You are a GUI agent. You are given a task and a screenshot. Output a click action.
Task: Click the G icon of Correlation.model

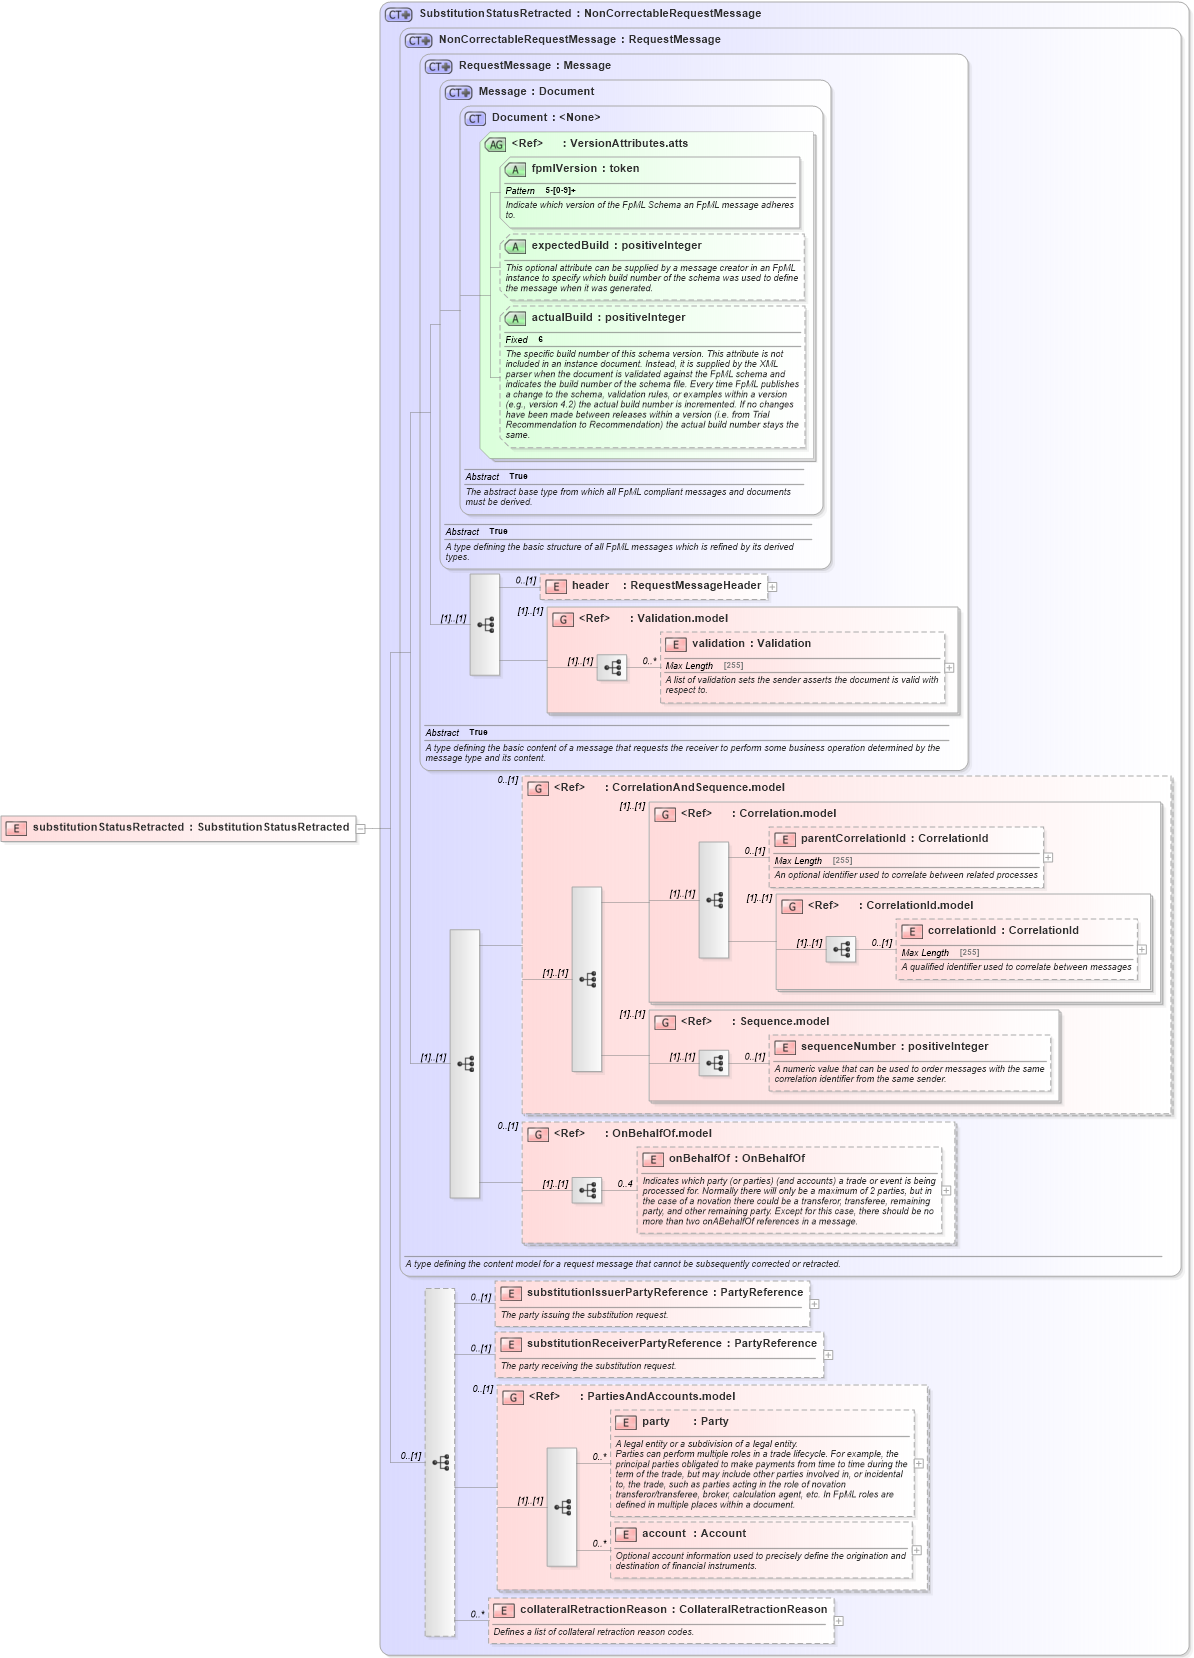tap(665, 815)
